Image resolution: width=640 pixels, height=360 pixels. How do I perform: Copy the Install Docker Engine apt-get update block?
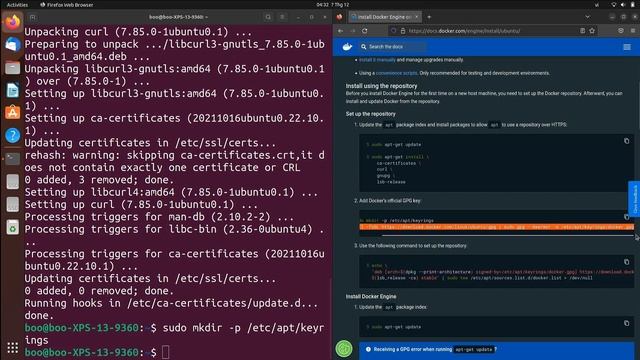pos(627,323)
